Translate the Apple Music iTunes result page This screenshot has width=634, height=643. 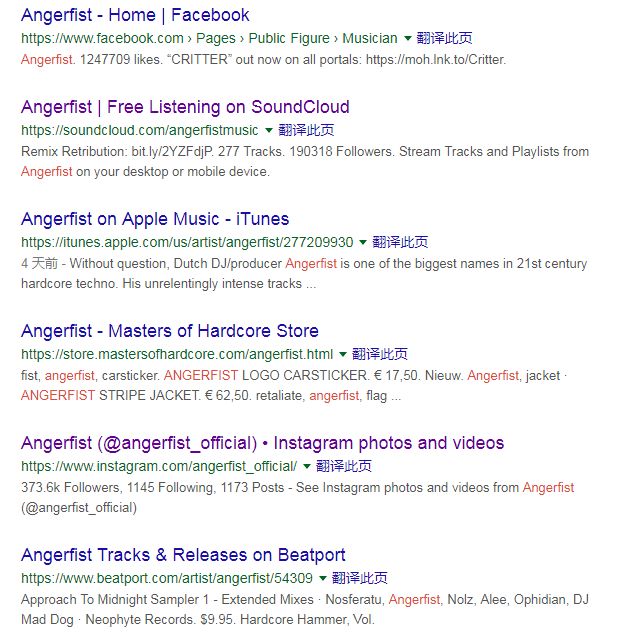click(400, 242)
